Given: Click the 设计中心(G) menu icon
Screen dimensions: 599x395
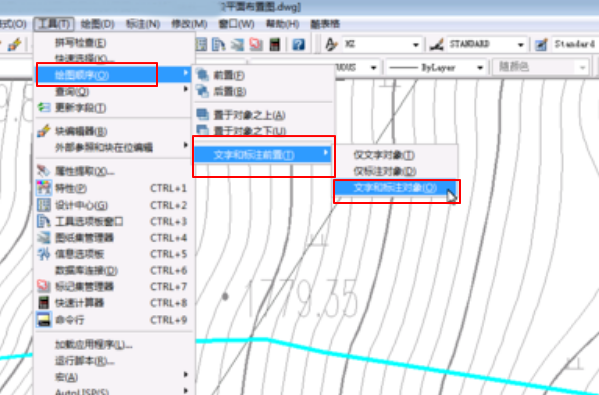Looking at the screenshot, I should point(44,205).
